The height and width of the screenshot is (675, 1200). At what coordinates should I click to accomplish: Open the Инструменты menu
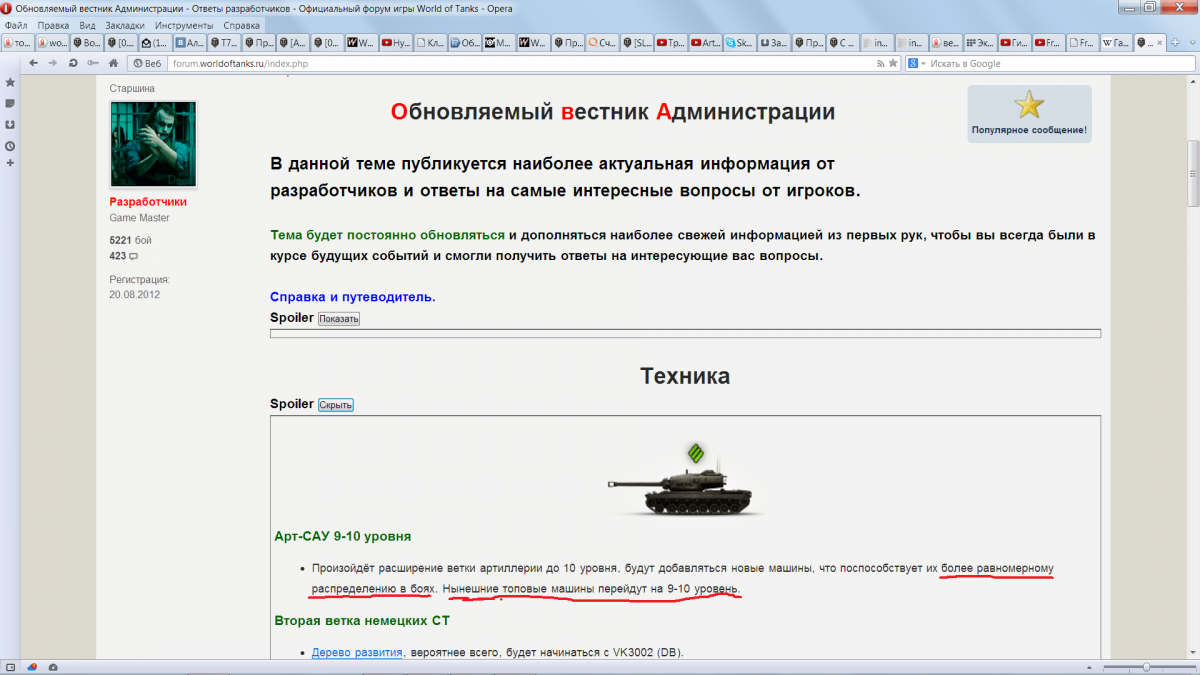183,25
